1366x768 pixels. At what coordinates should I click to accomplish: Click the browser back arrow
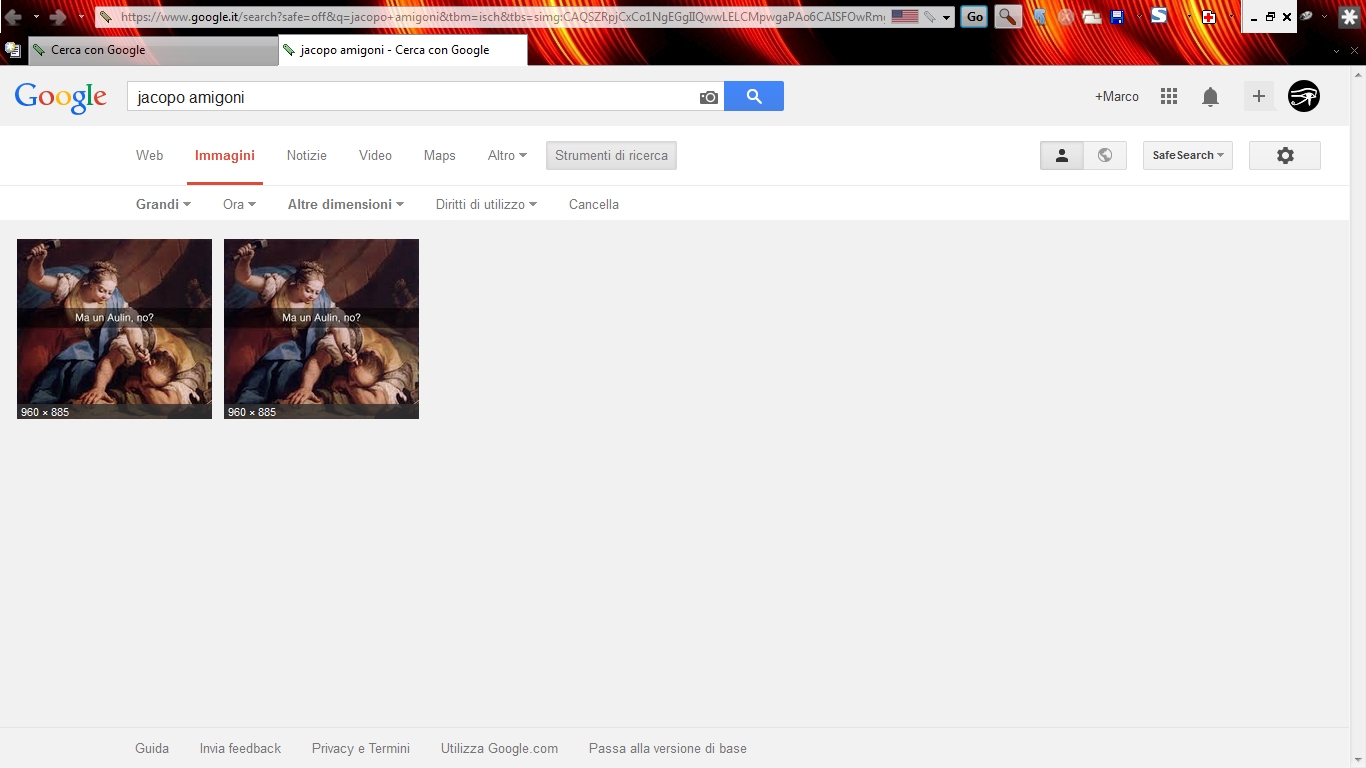coord(13,16)
